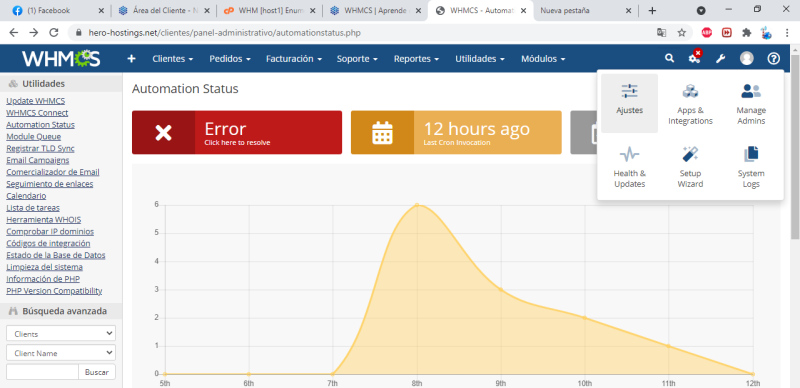800x388 pixels.
Task: Click the plus quick-add icon in navbar
Action: (131, 59)
